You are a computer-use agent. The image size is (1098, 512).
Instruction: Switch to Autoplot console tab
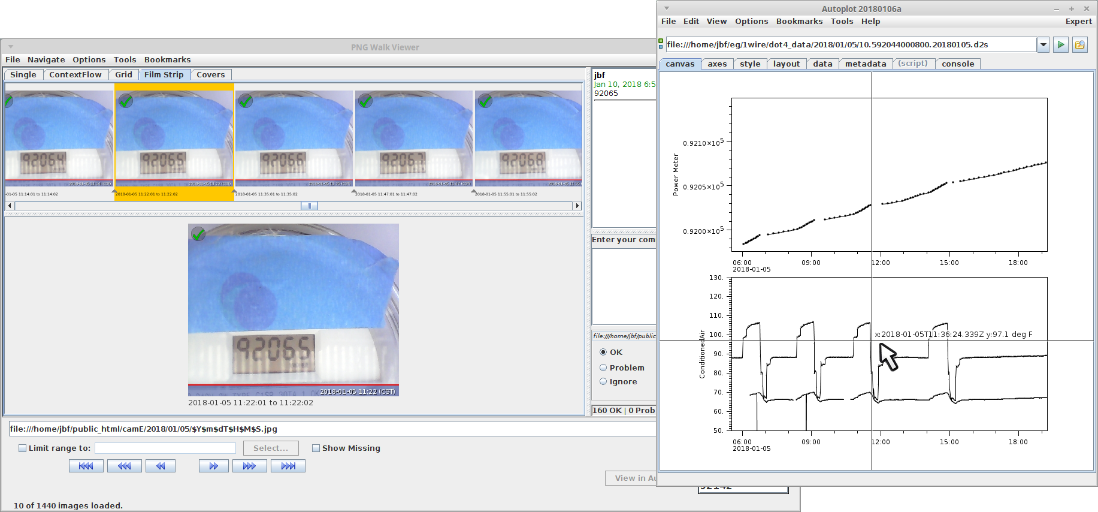click(957, 64)
